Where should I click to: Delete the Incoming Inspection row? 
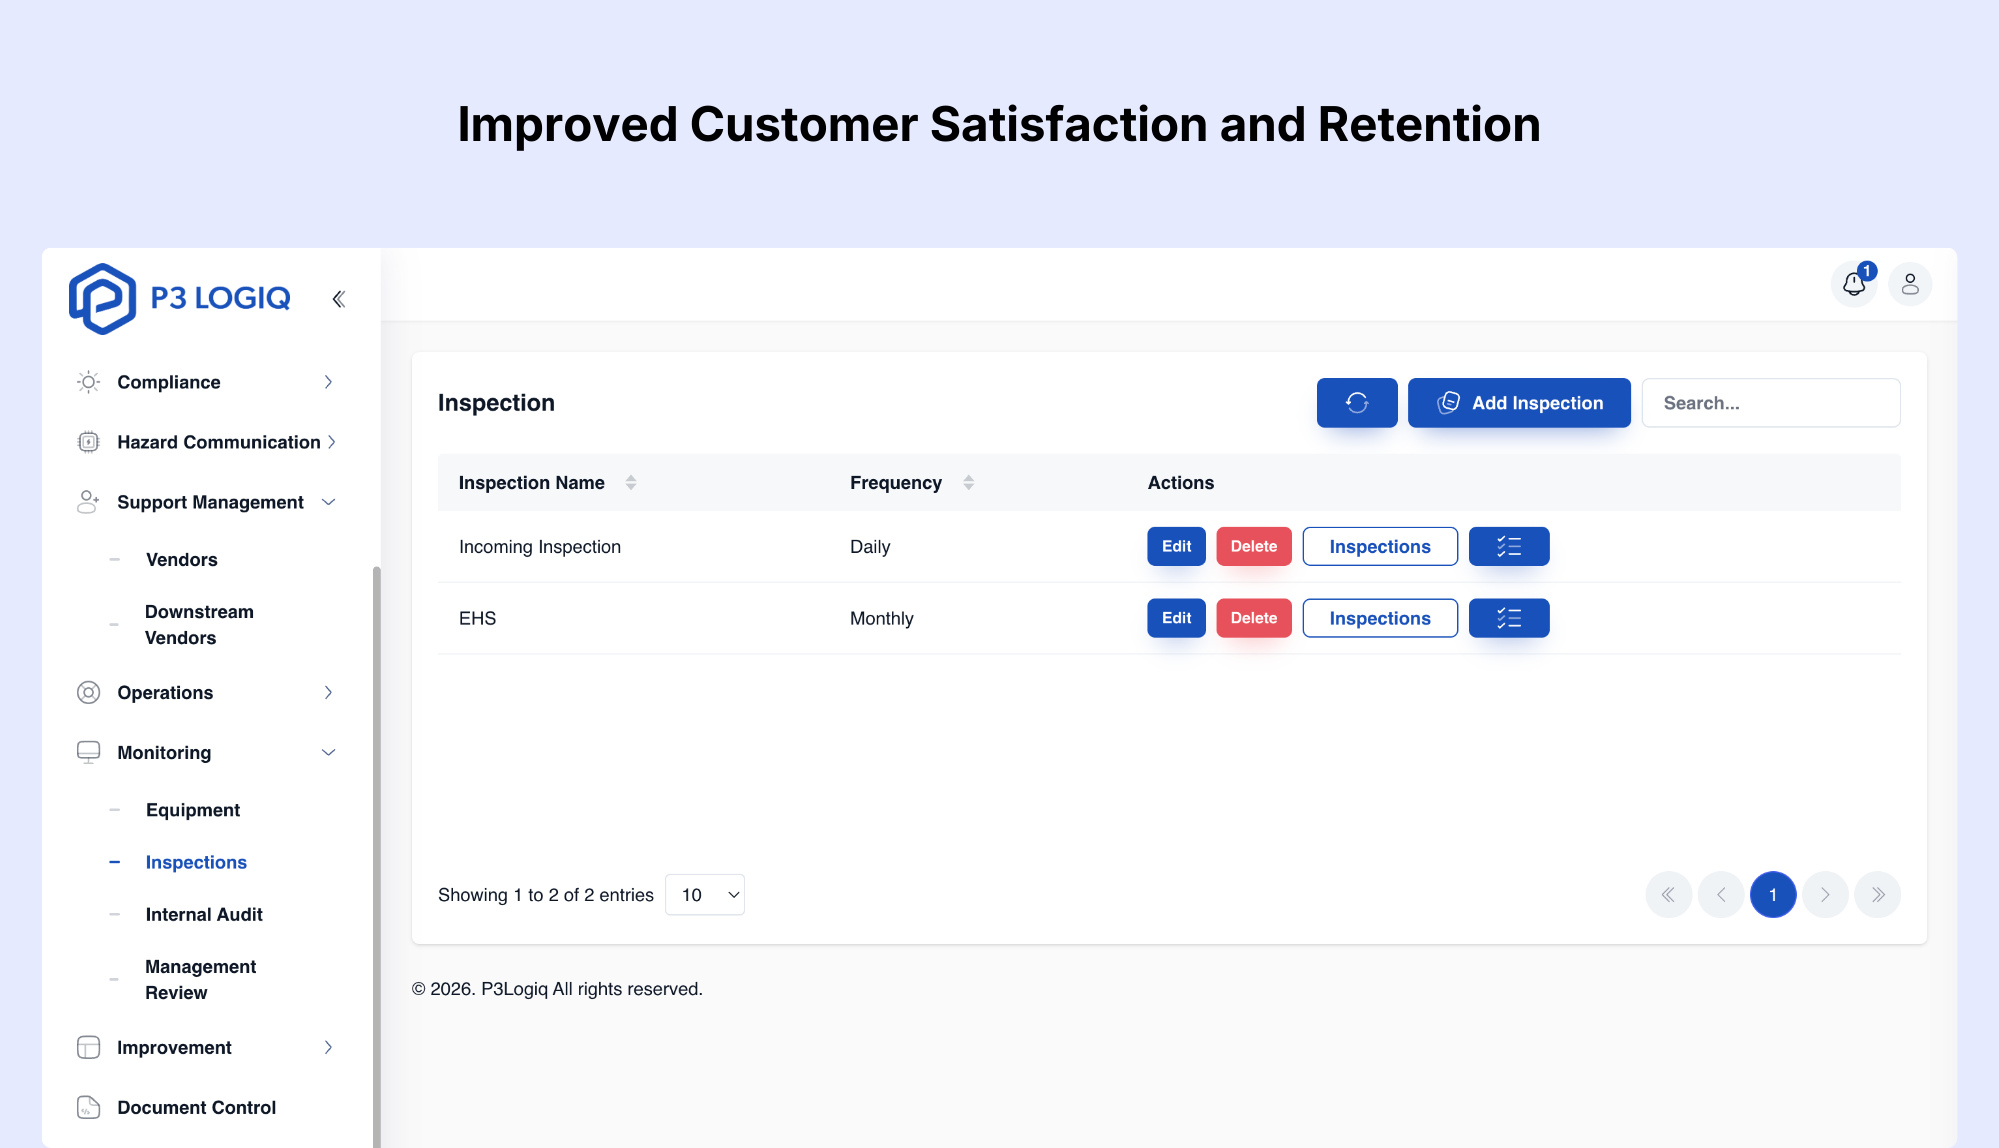click(x=1254, y=547)
